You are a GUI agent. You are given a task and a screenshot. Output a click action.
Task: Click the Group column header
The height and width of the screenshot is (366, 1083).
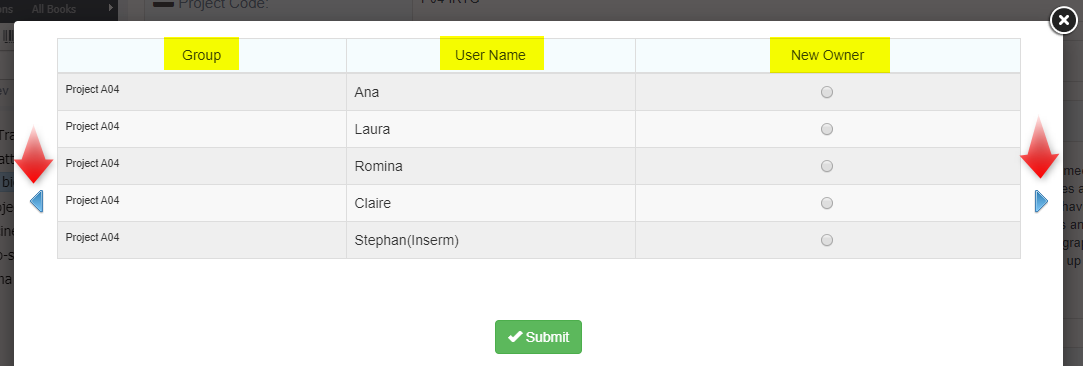[x=202, y=55]
